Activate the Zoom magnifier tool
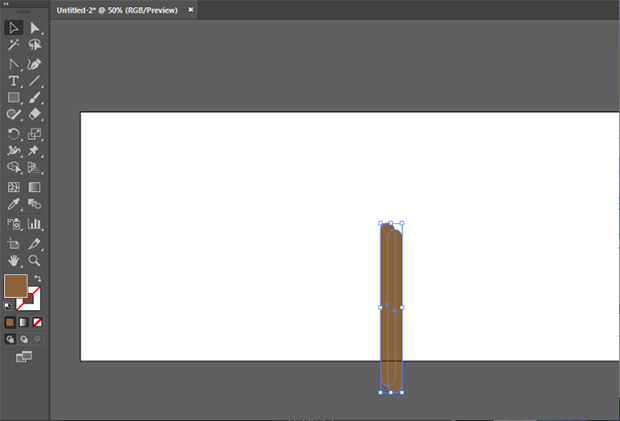The image size is (620, 421). pyautogui.click(x=35, y=260)
